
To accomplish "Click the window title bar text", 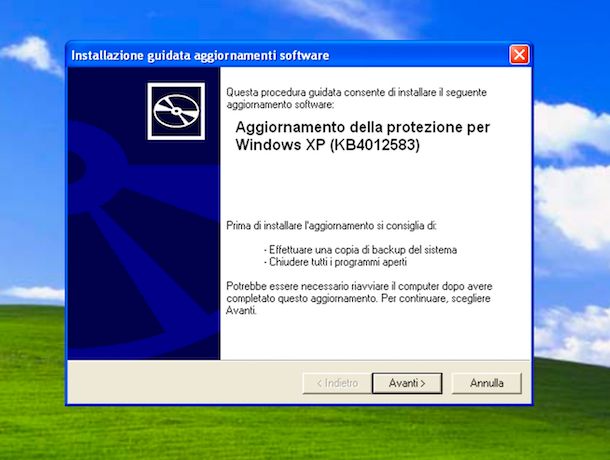I will click(200, 55).
